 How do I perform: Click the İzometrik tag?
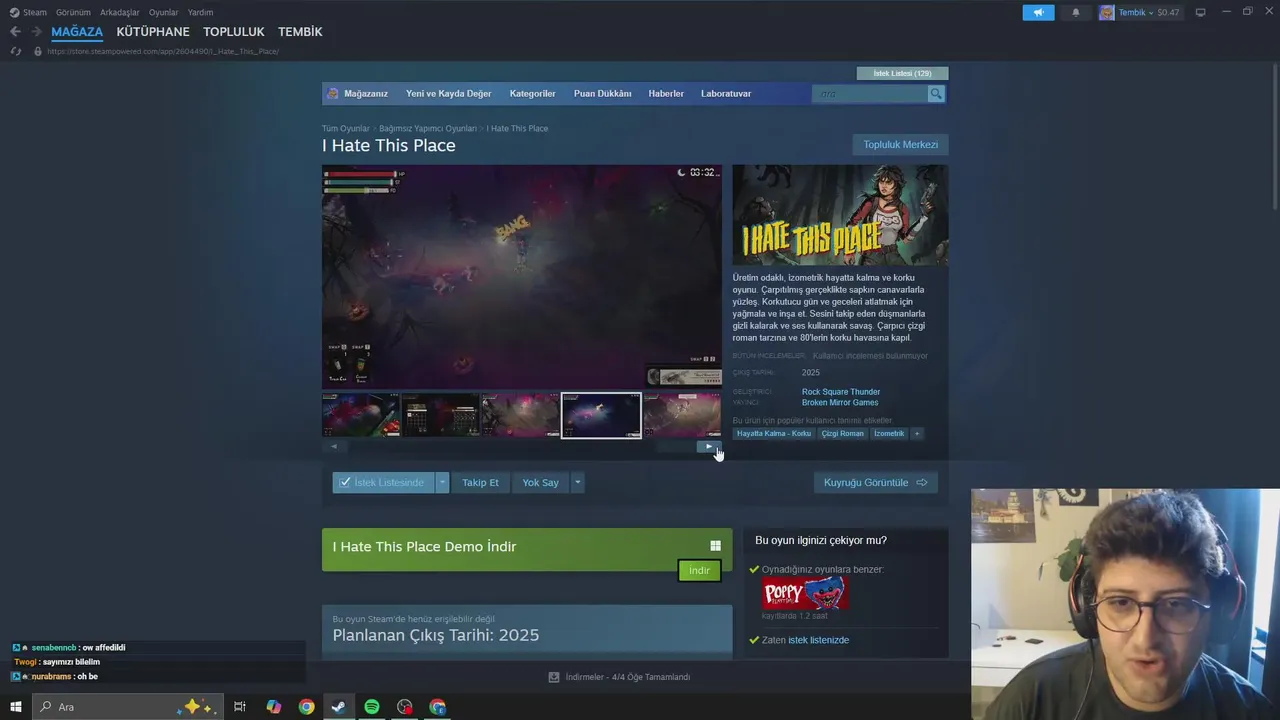(x=889, y=434)
